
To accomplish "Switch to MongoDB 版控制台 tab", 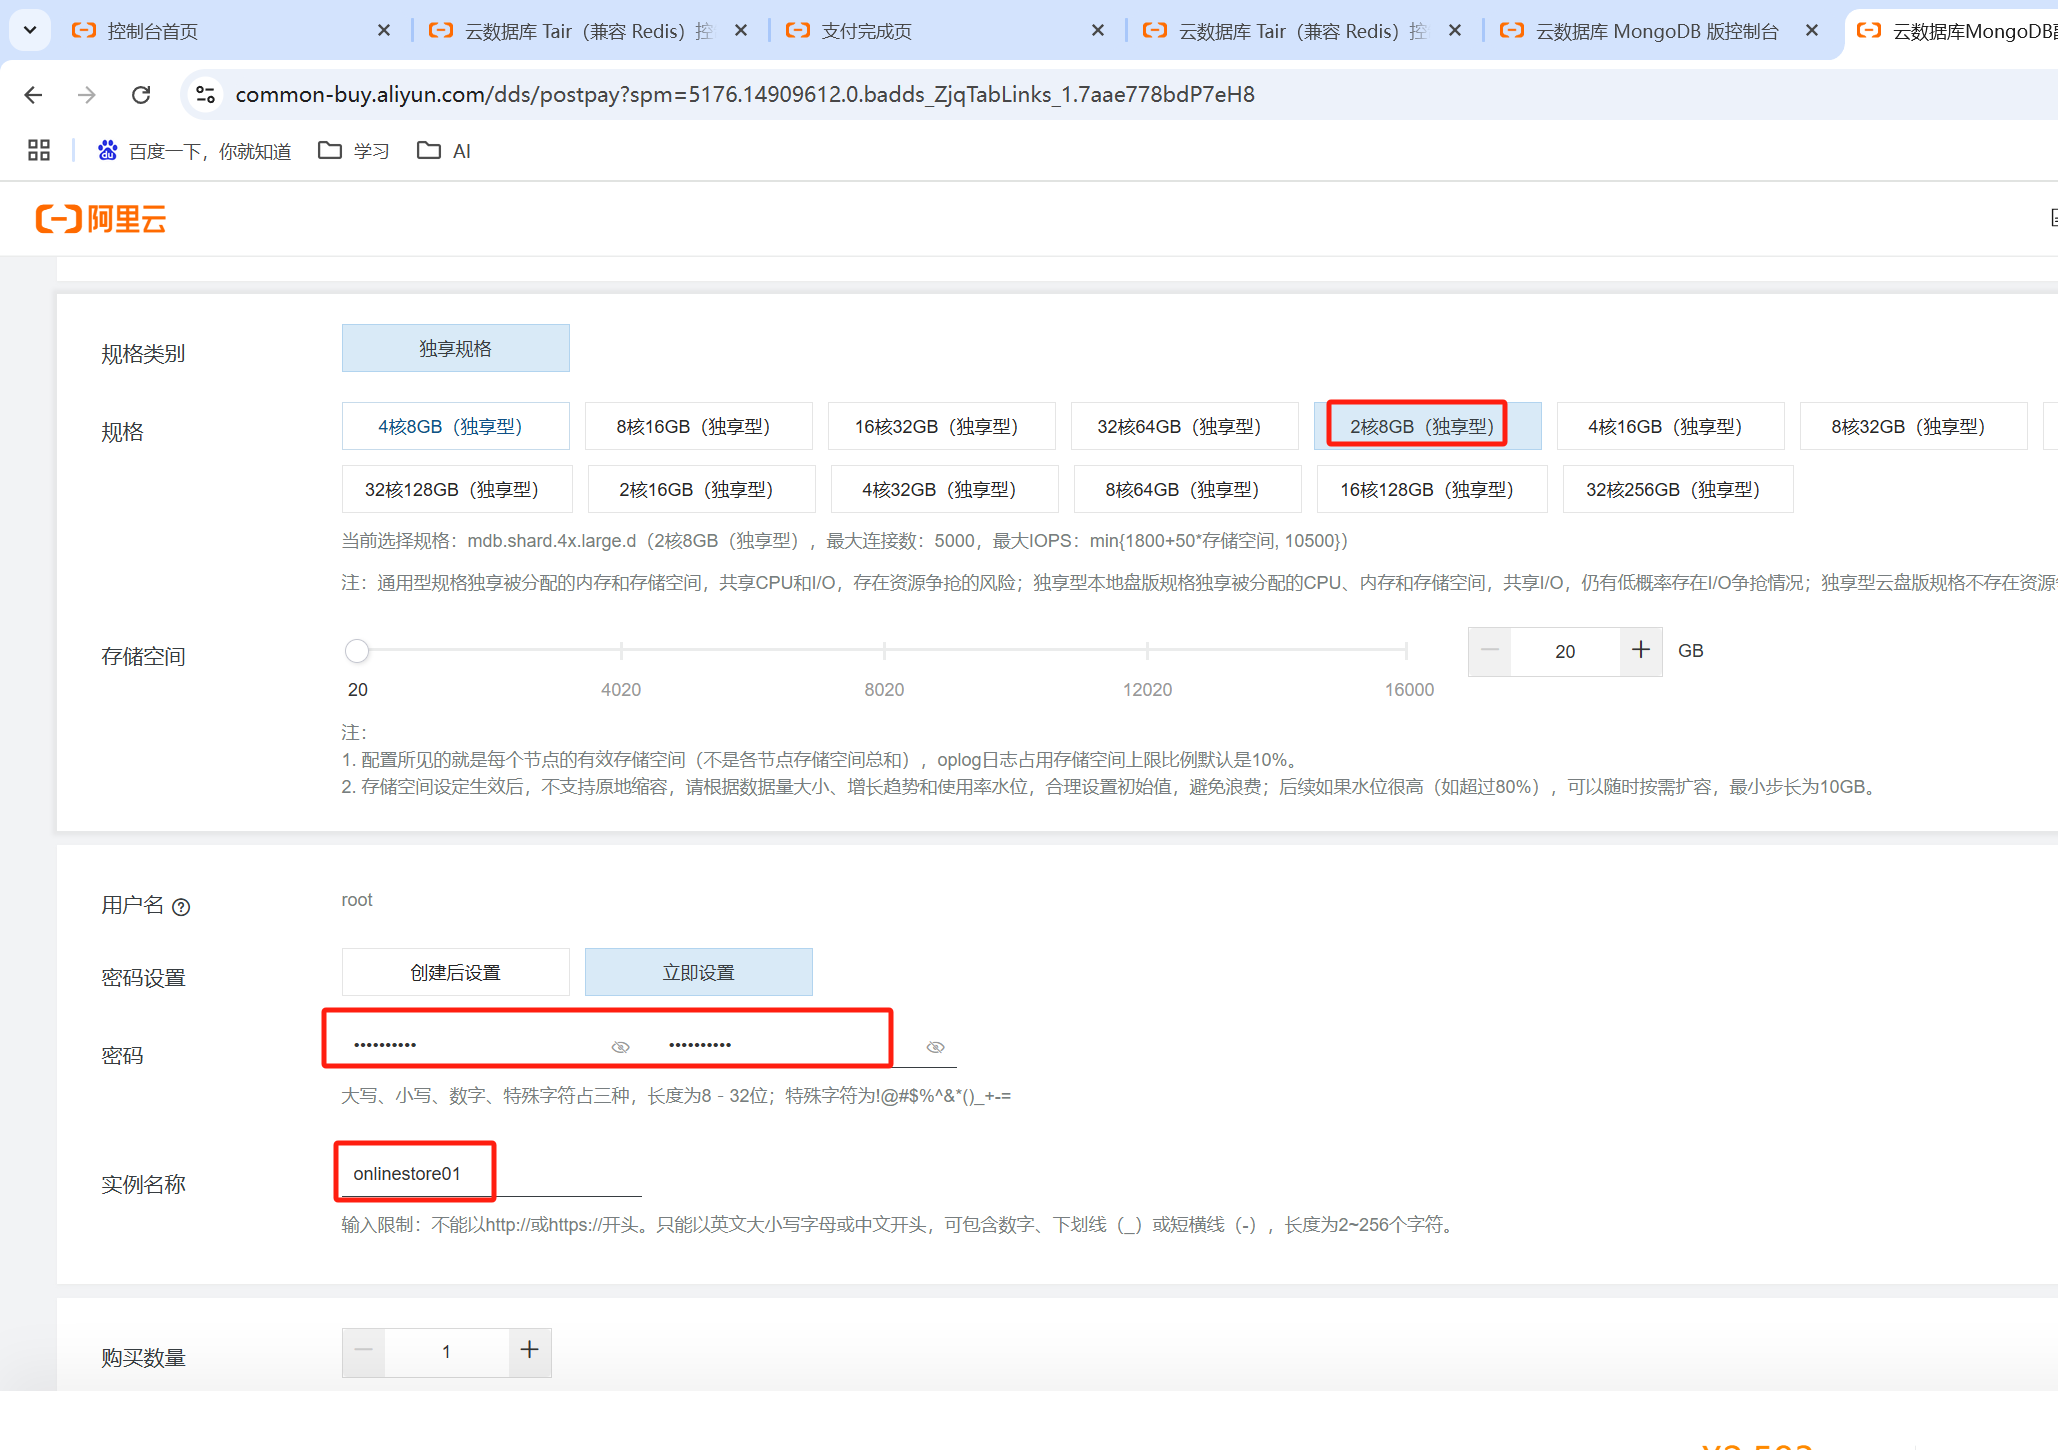I will pos(1658,31).
